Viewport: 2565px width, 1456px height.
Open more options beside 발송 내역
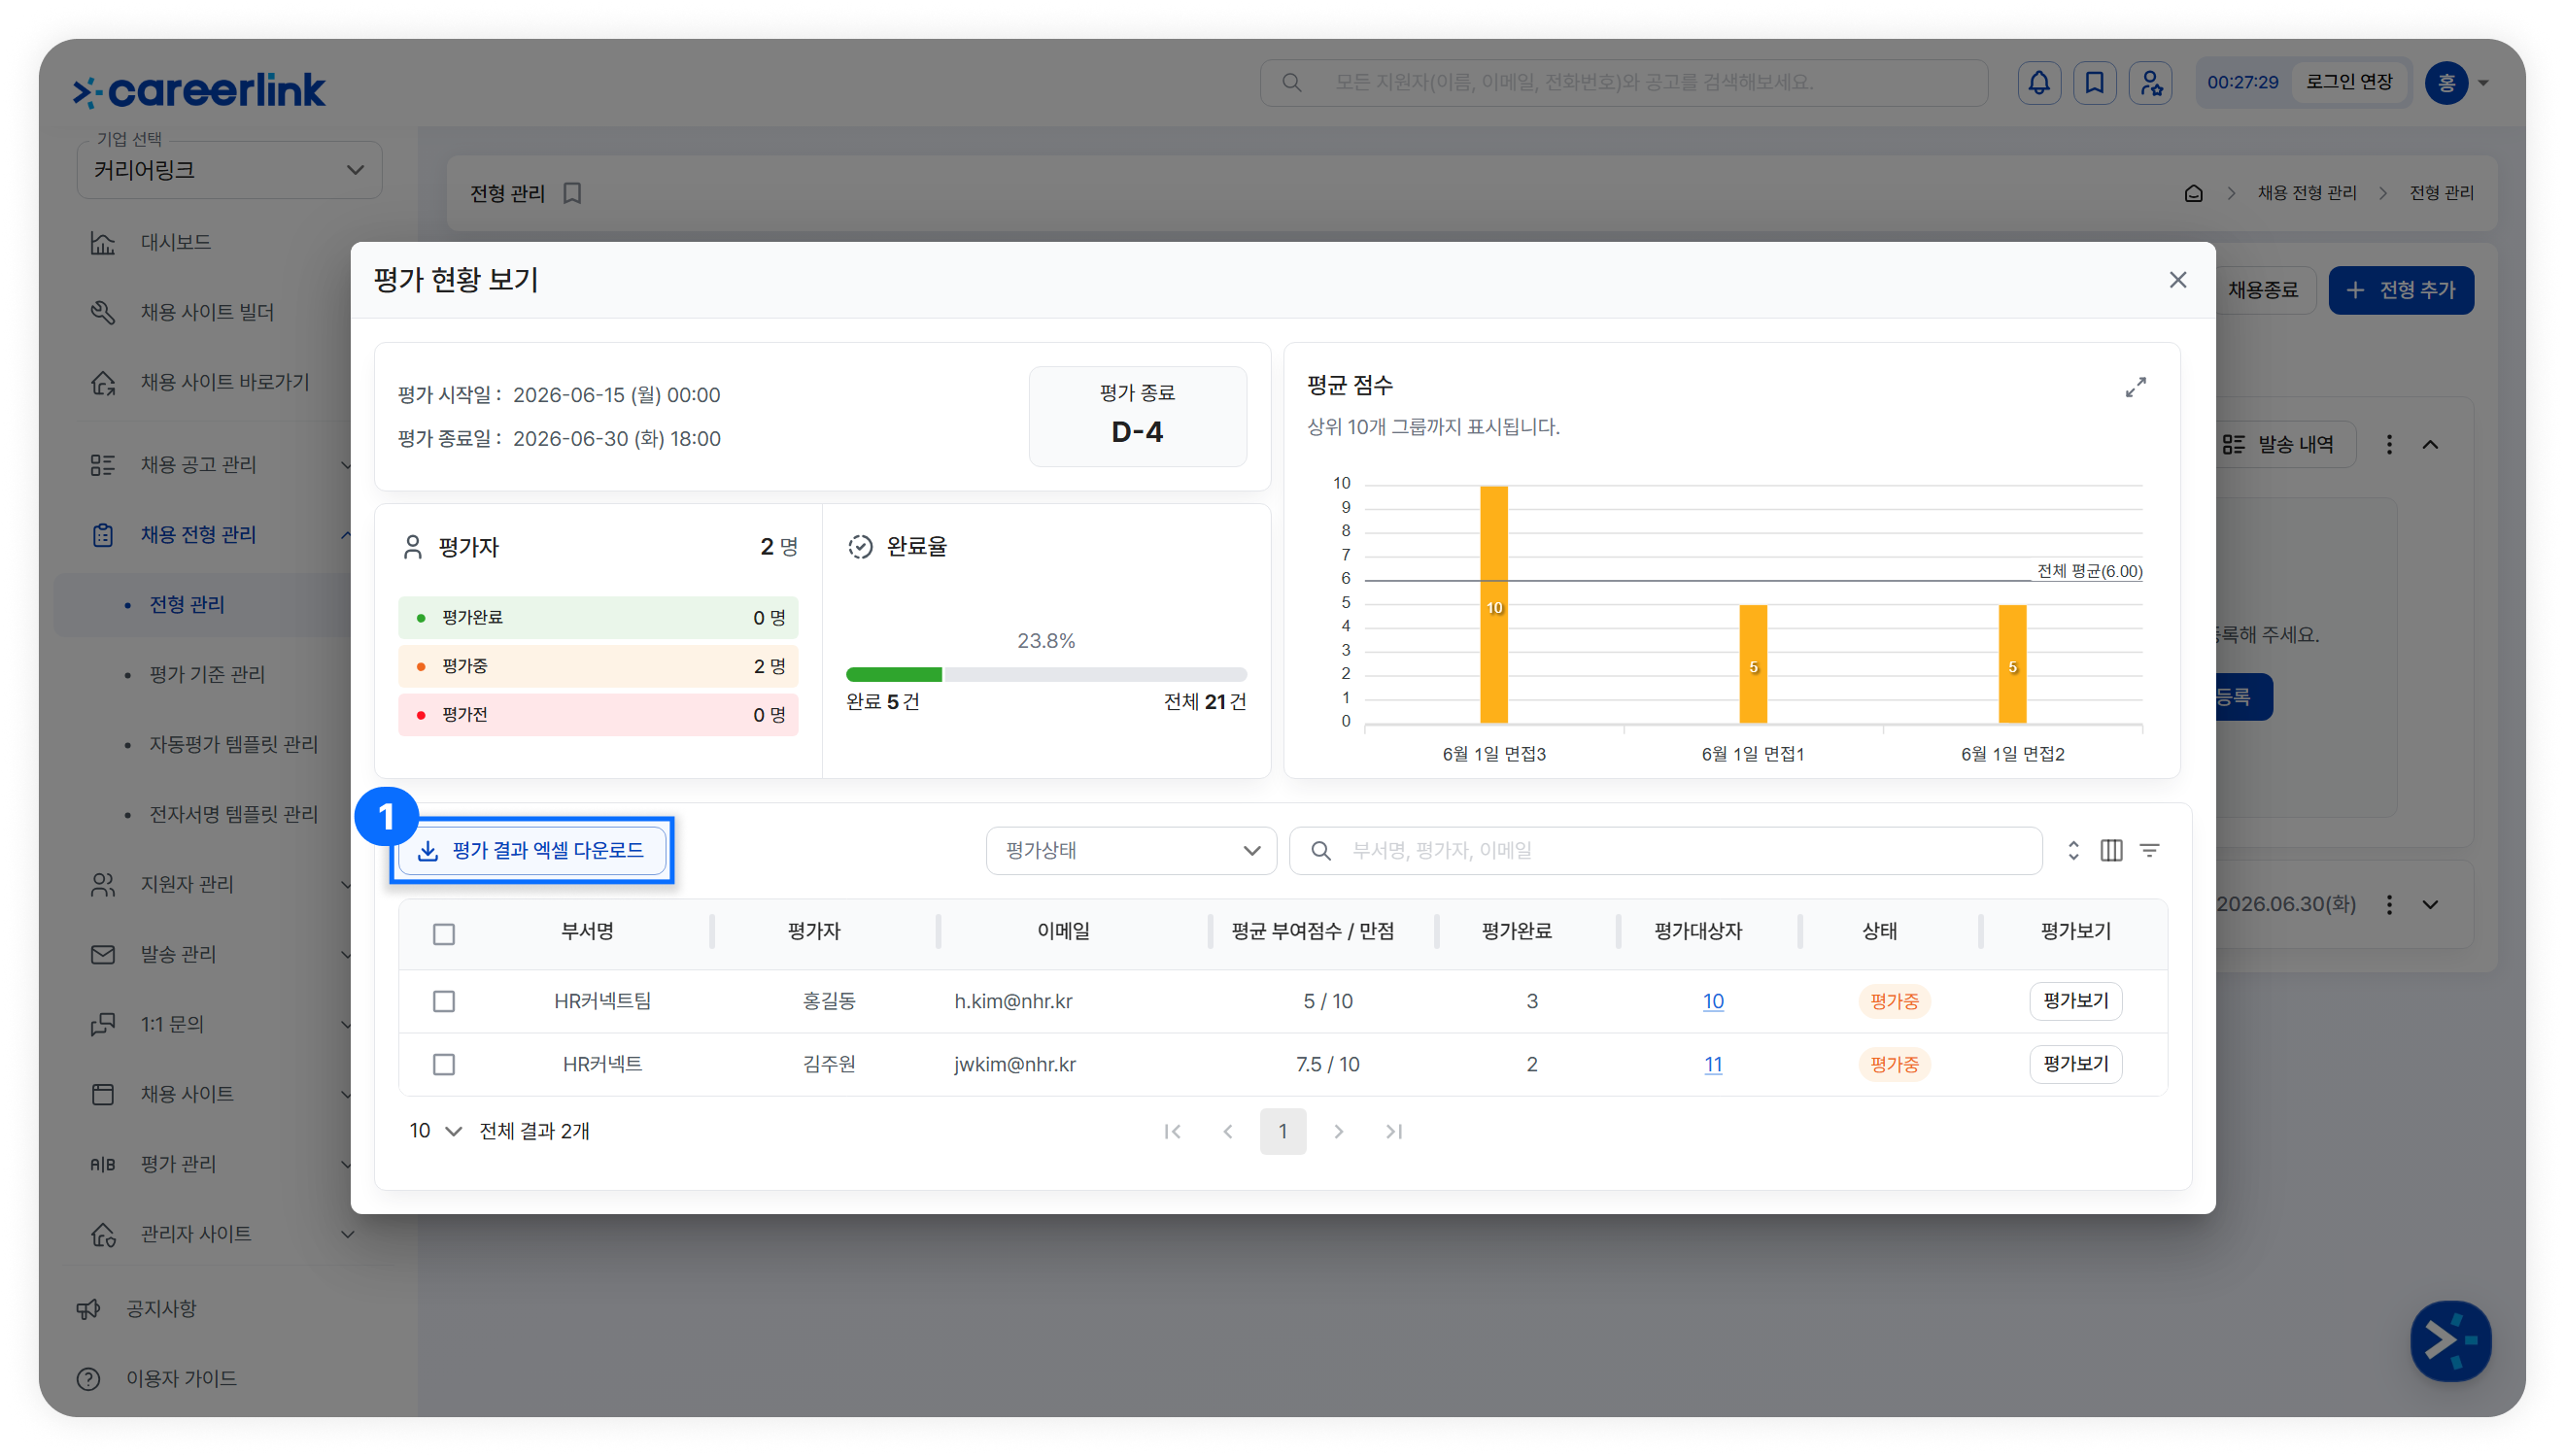(x=2390, y=445)
